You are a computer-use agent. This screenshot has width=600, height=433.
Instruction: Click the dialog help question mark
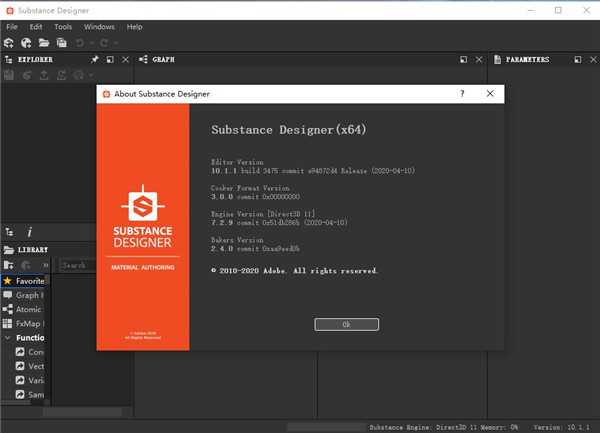pos(462,94)
